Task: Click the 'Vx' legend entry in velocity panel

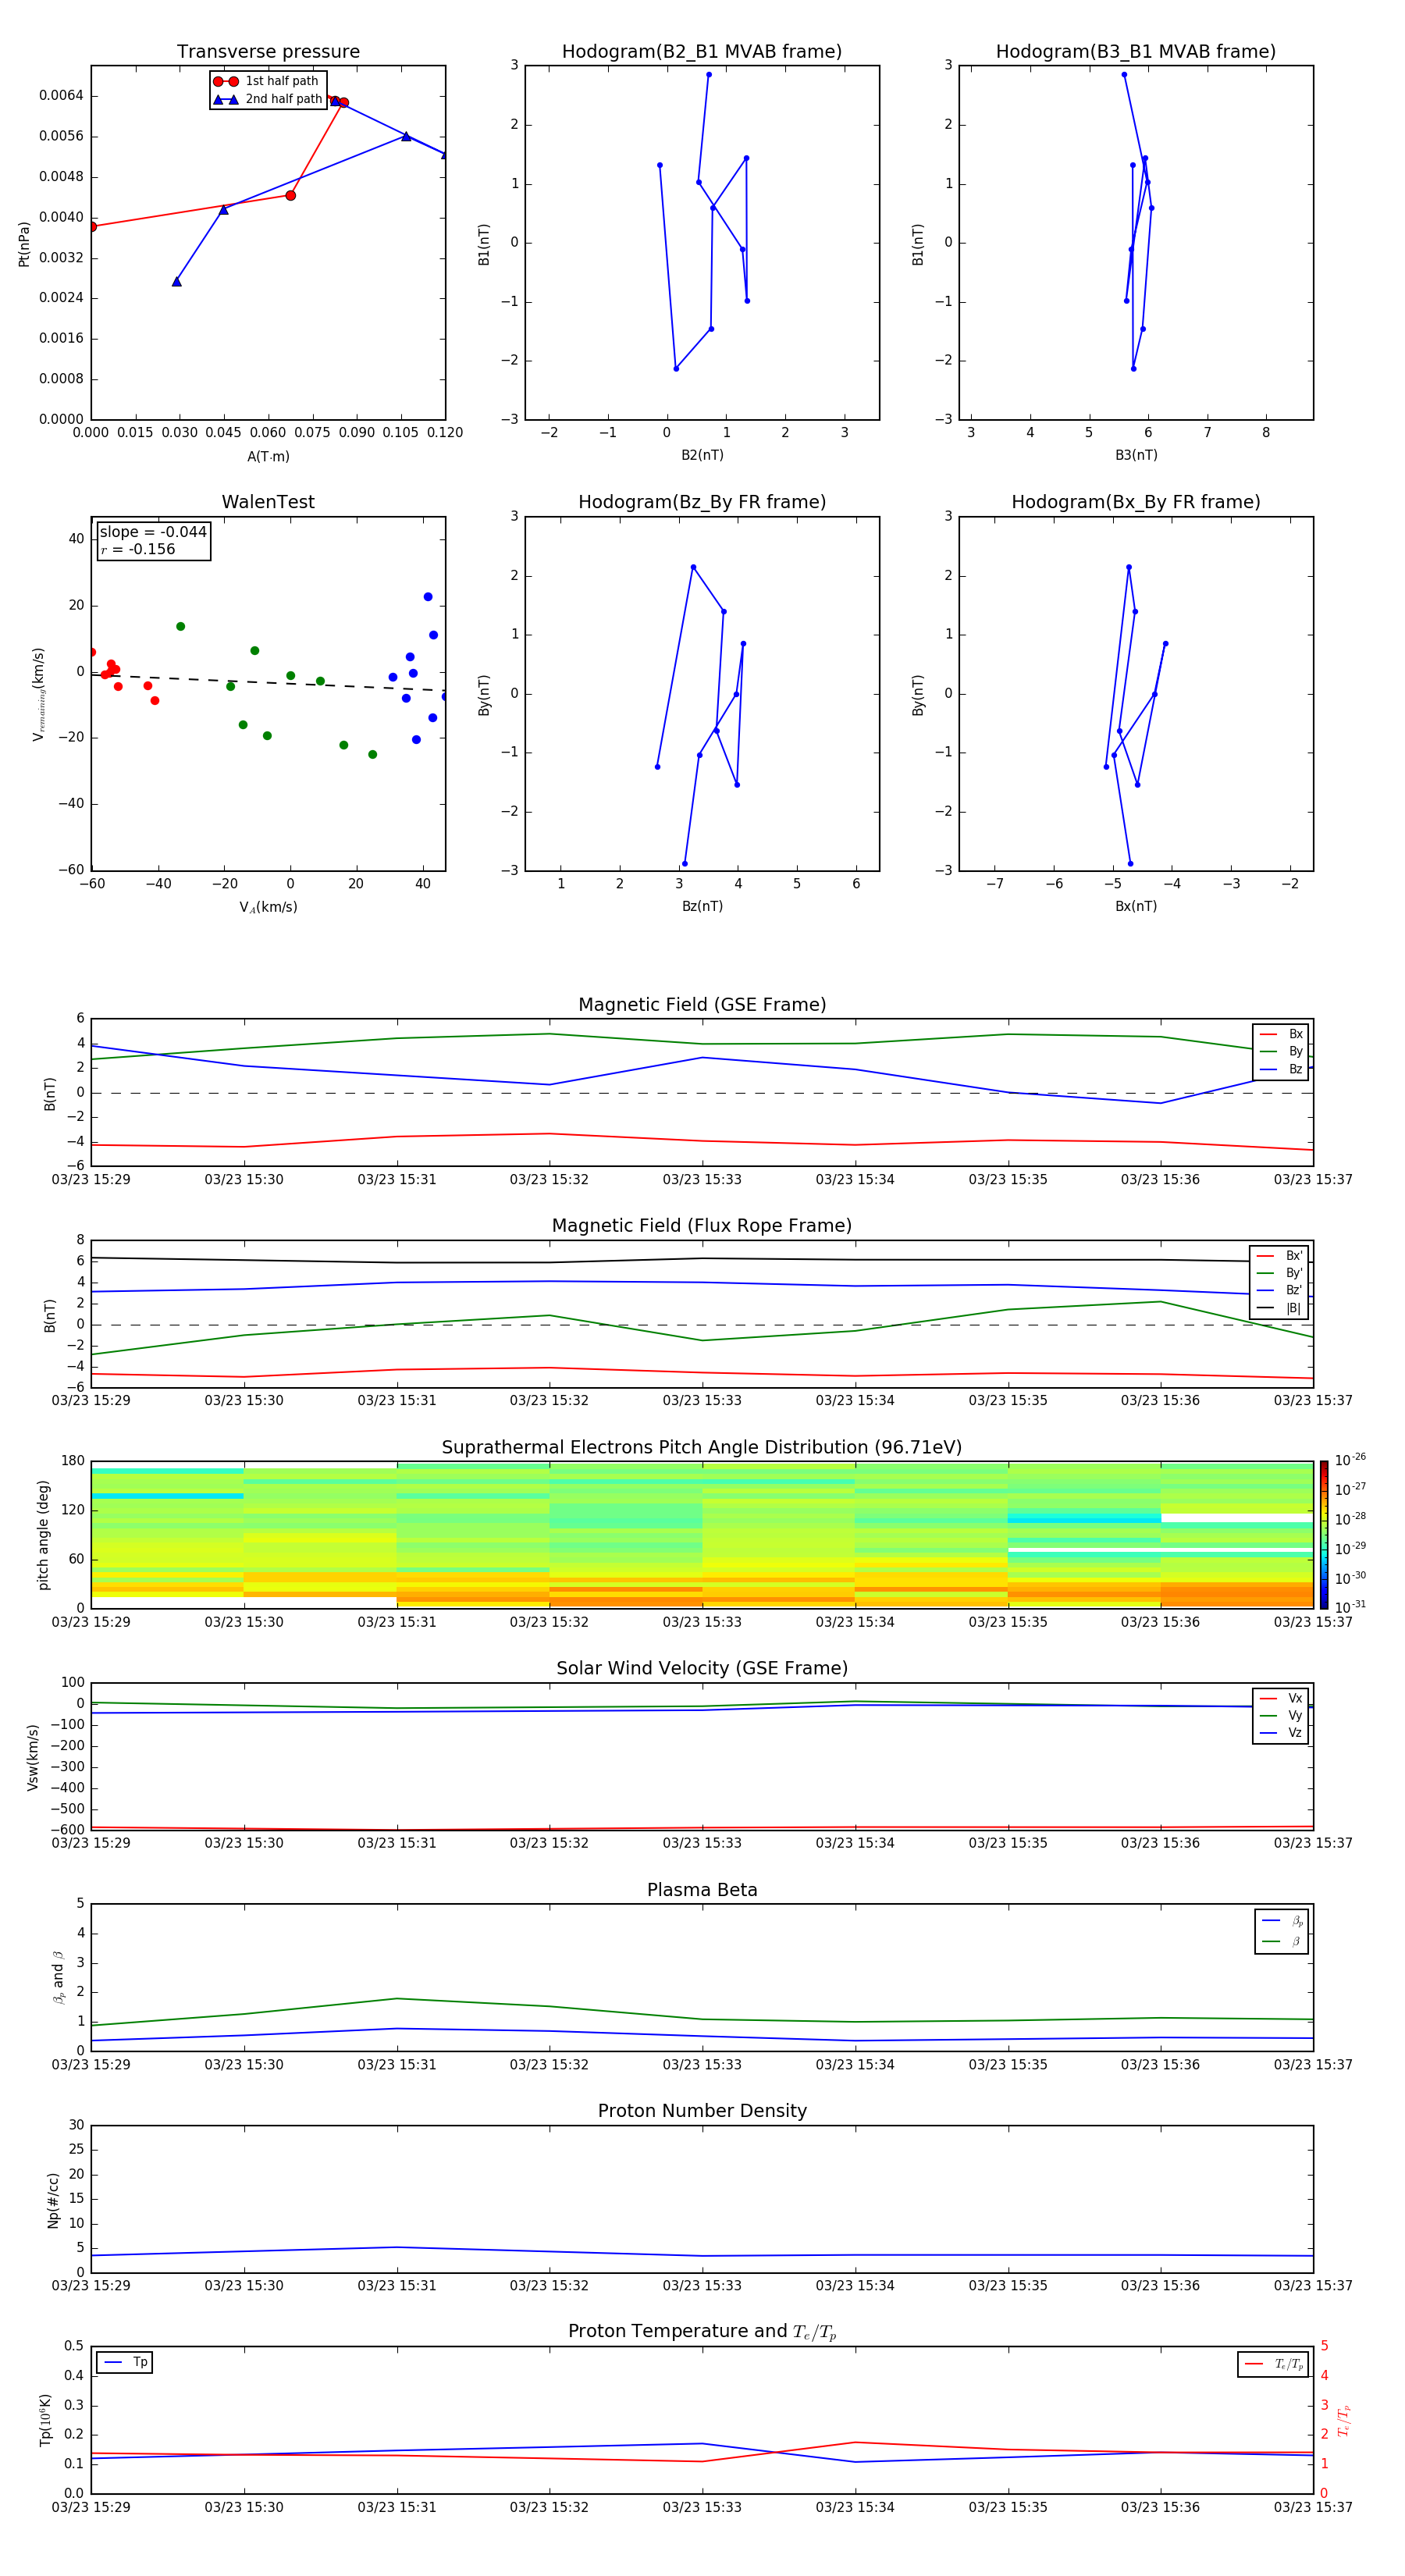Action: click(1281, 1698)
